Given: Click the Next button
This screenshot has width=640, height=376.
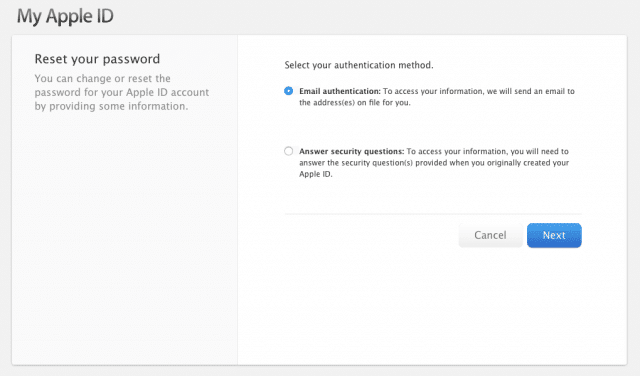Looking at the screenshot, I should click(x=554, y=235).
